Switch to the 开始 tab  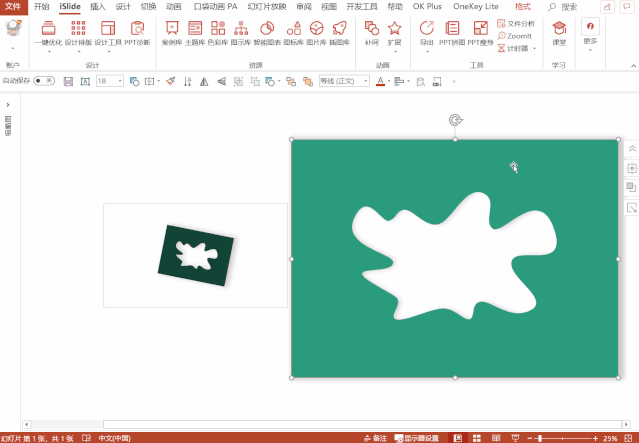coord(41,7)
